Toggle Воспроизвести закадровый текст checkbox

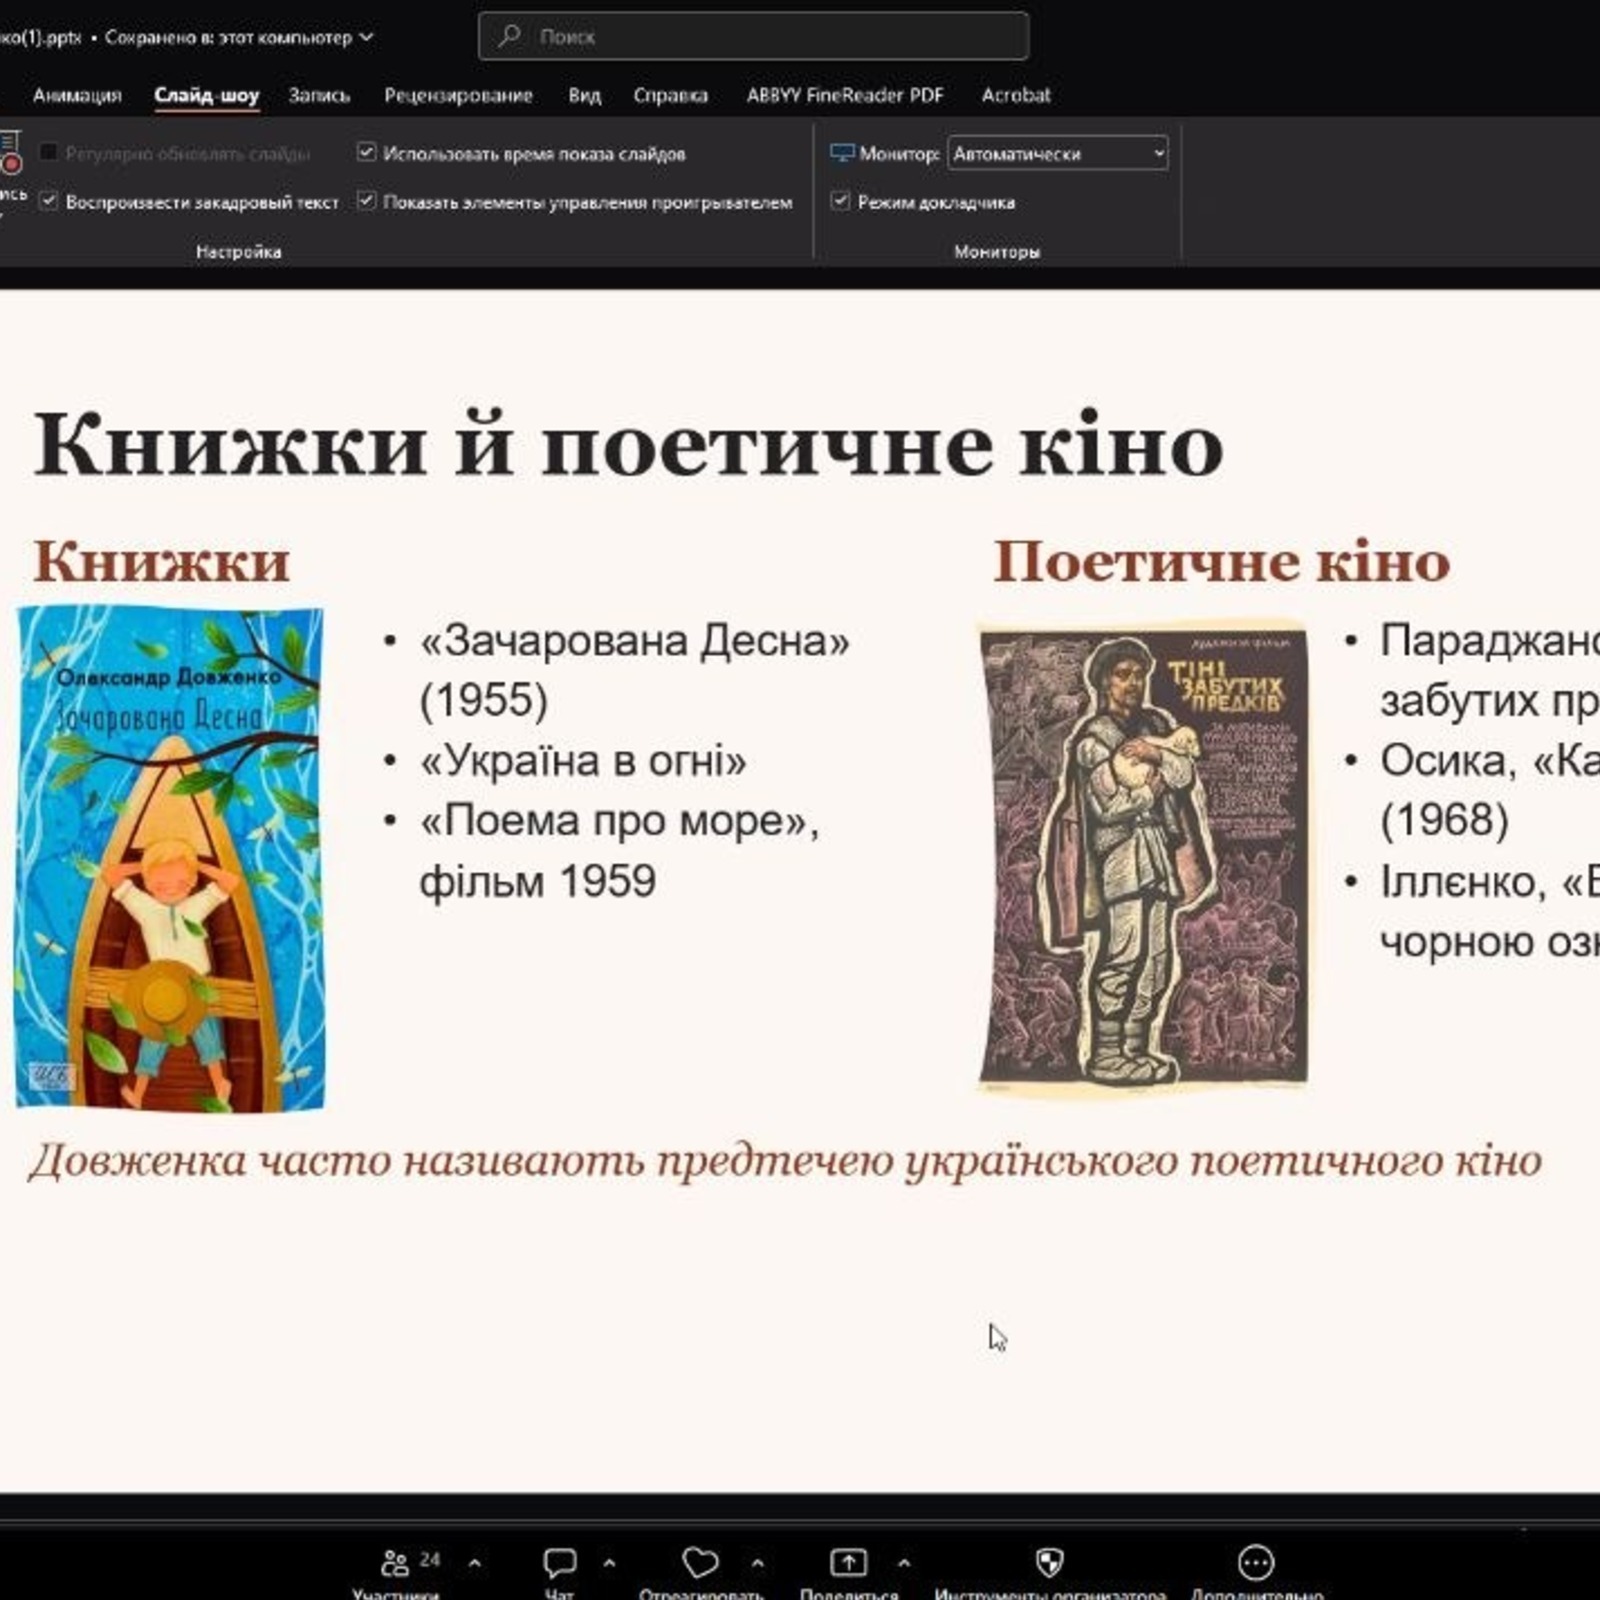pyautogui.click(x=48, y=201)
